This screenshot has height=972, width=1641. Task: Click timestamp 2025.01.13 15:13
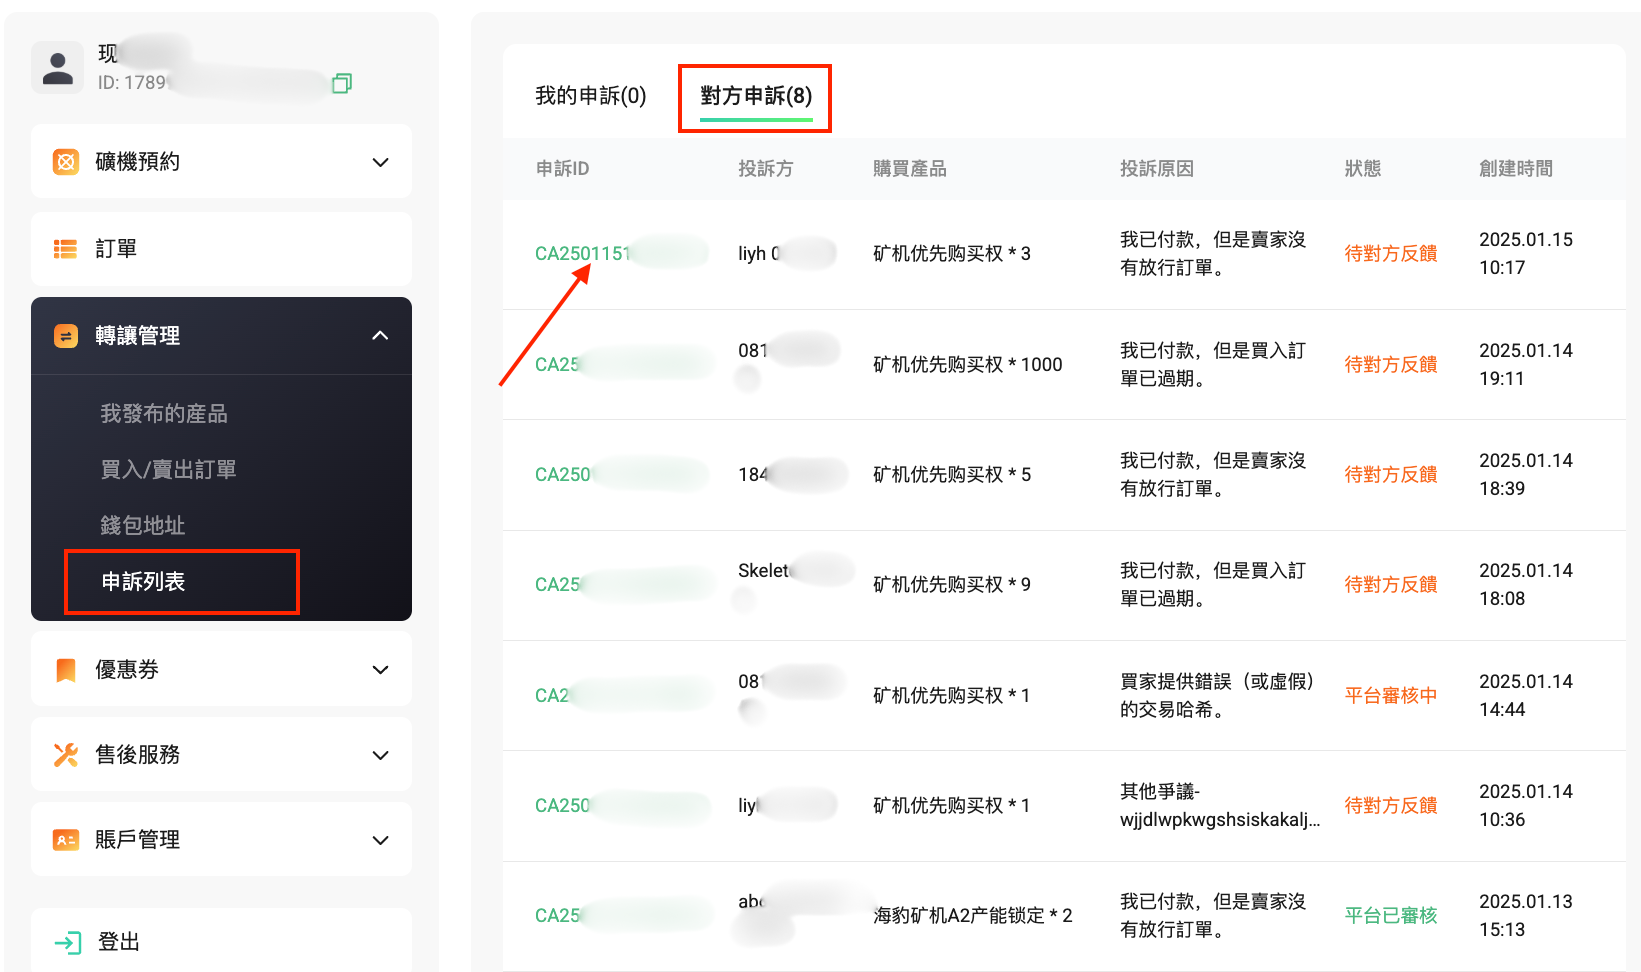point(1526,916)
